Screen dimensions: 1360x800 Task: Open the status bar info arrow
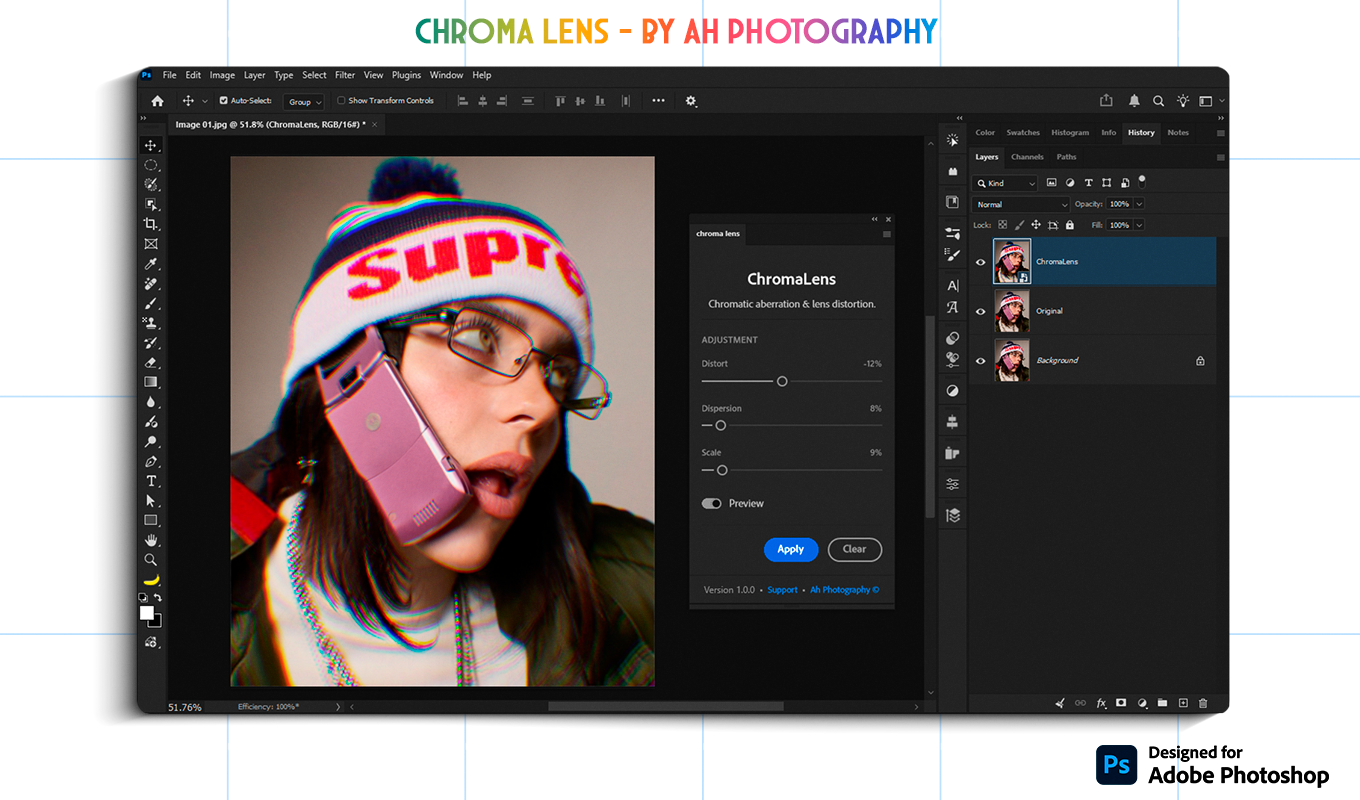tap(337, 707)
